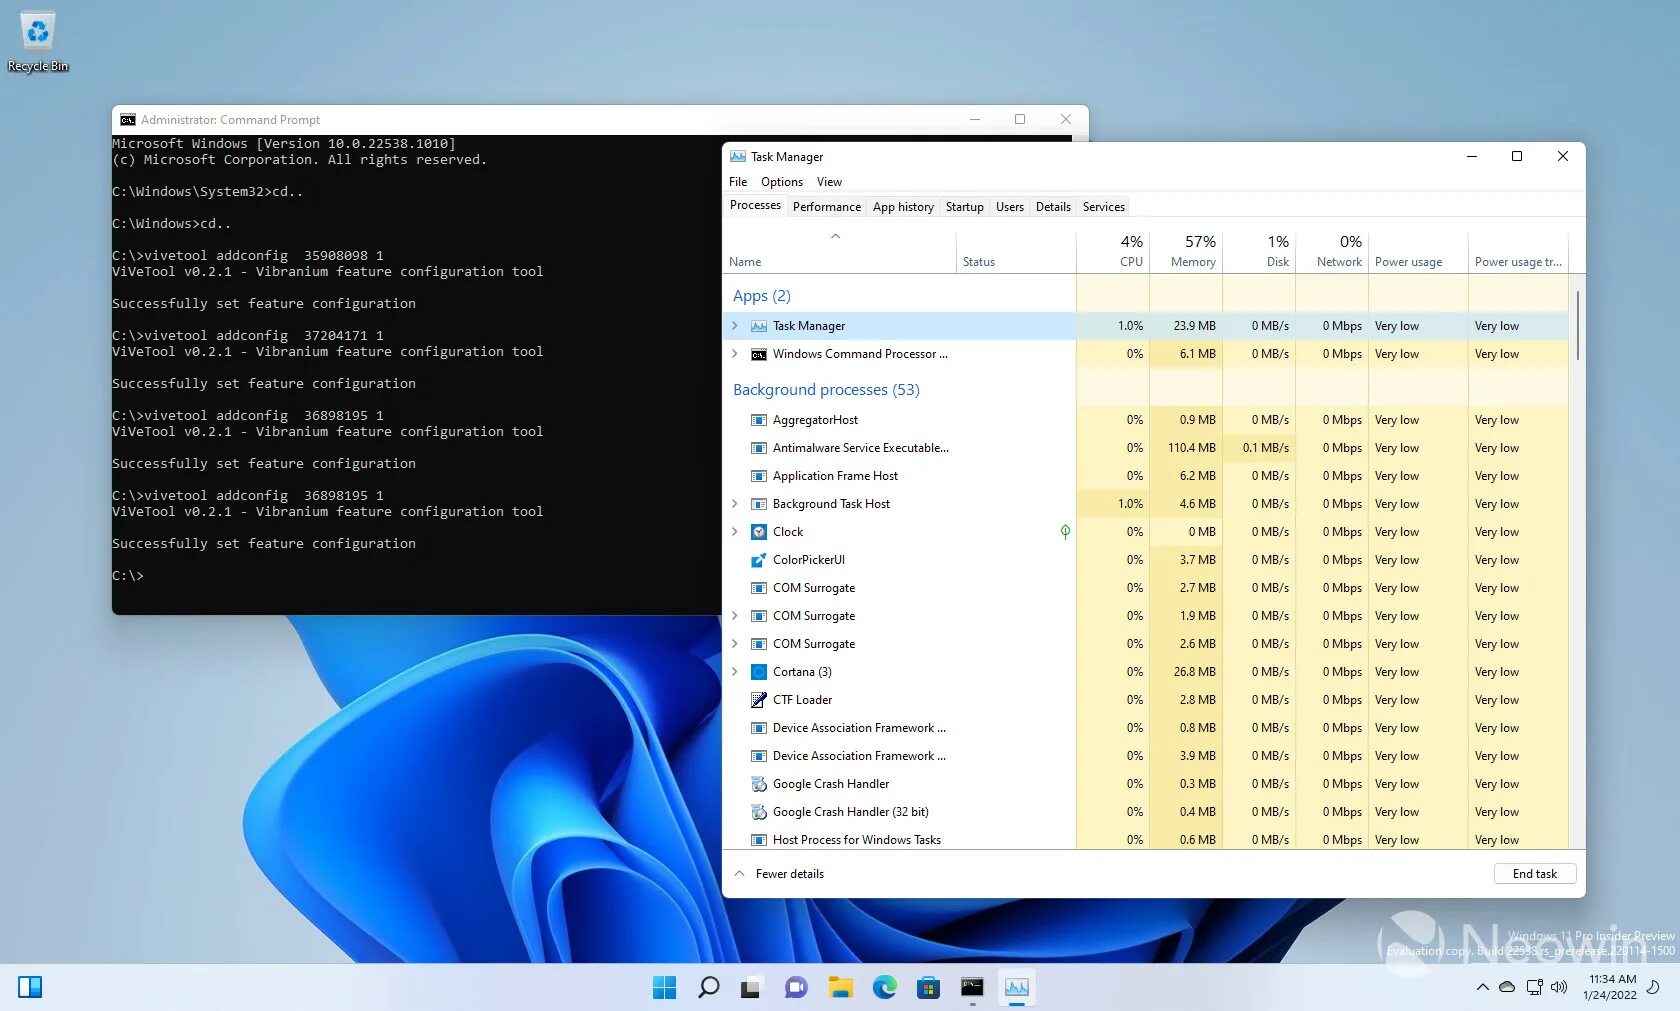Expand the Windows Command Processor process entry

pyautogui.click(x=735, y=354)
